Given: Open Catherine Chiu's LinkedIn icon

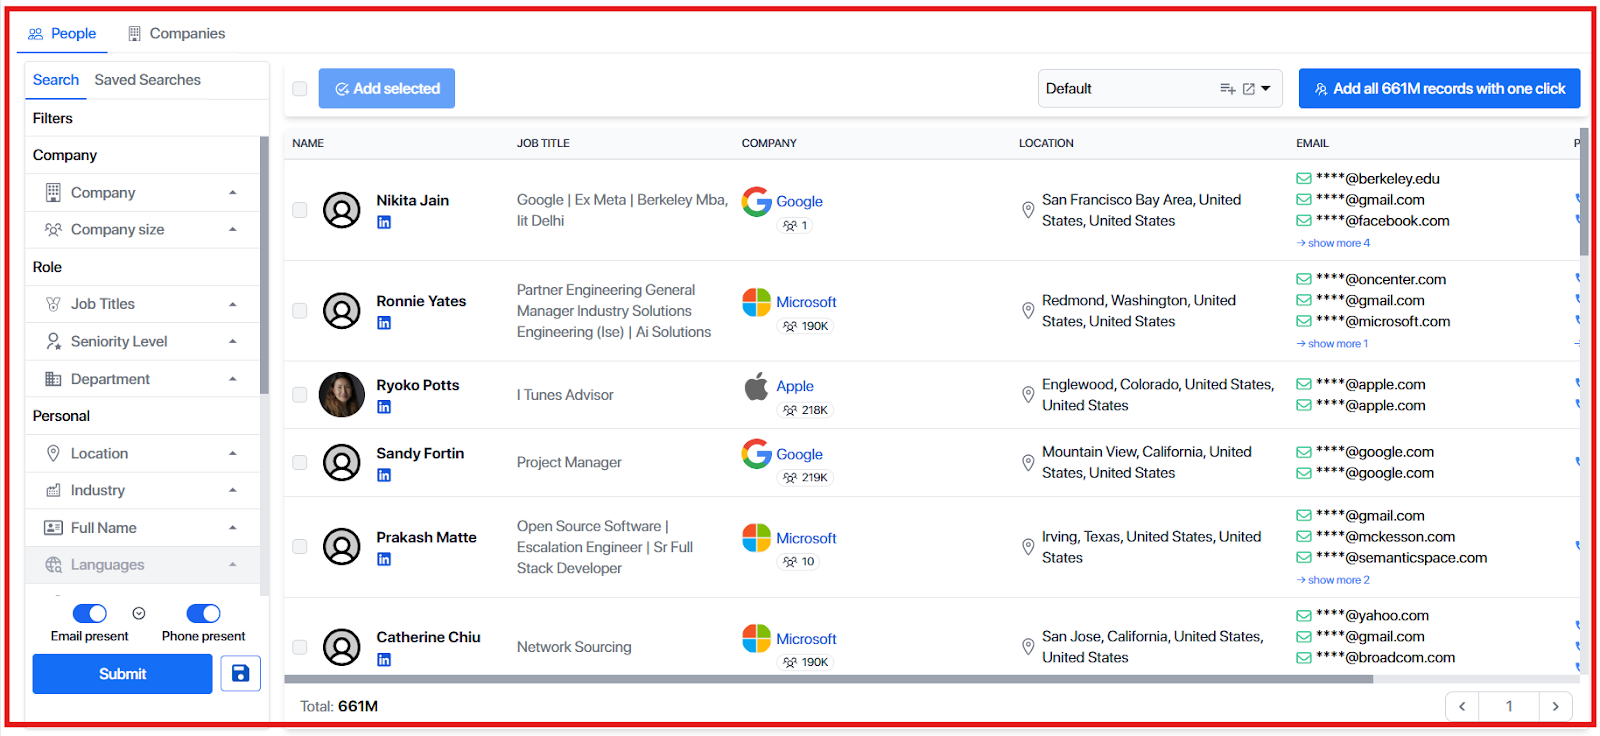Looking at the screenshot, I should (x=384, y=660).
